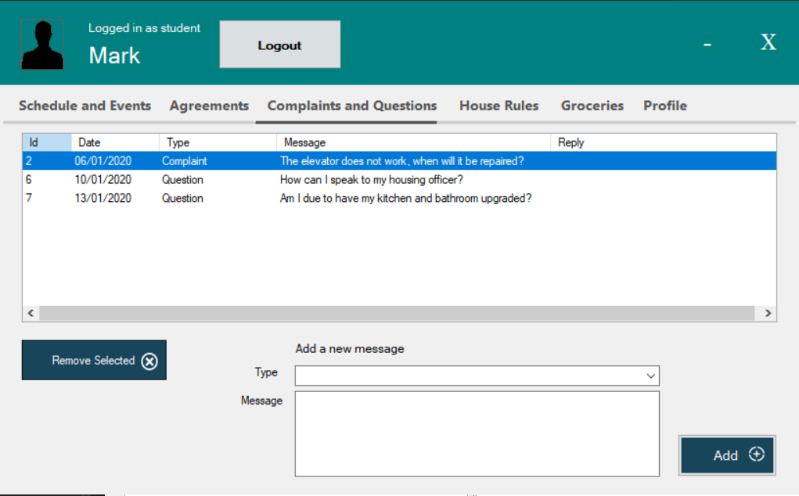Click the left arrow of horizontal scrollbar
The image size is (799, 496).
[x=31, y=313]
